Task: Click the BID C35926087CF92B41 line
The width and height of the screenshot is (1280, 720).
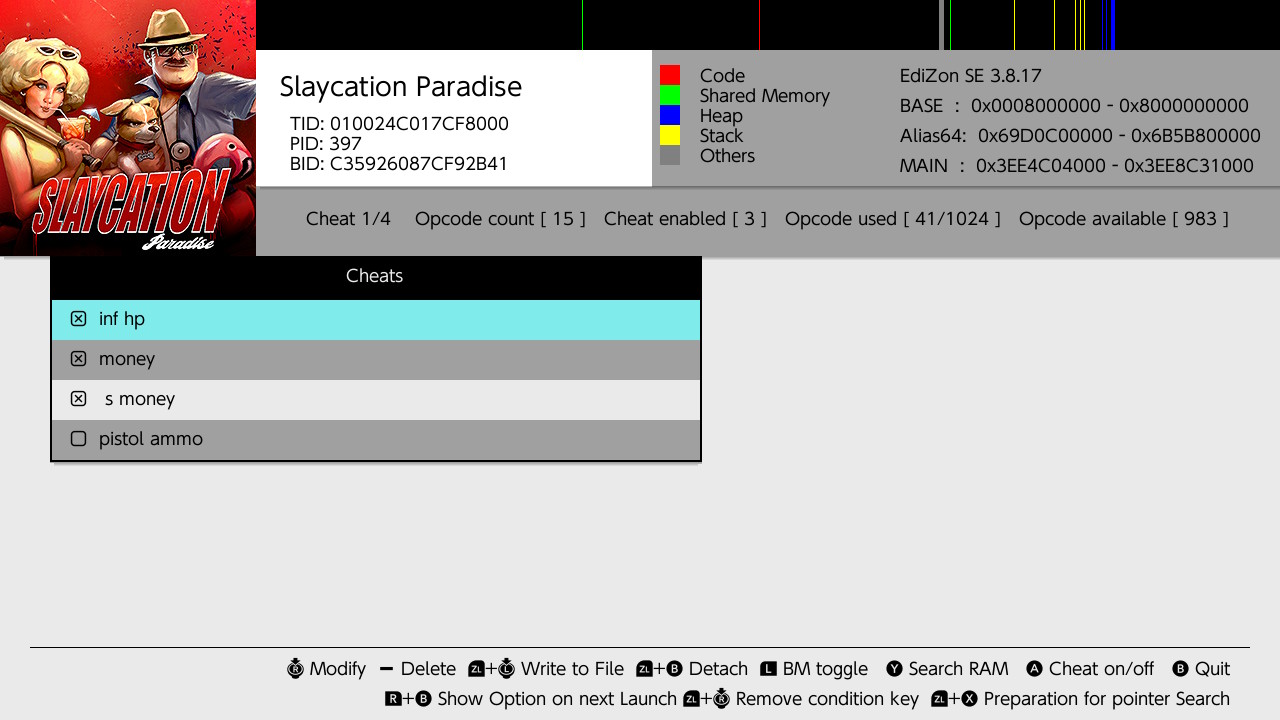Action: pyautogui.click(x=399, y=164)
